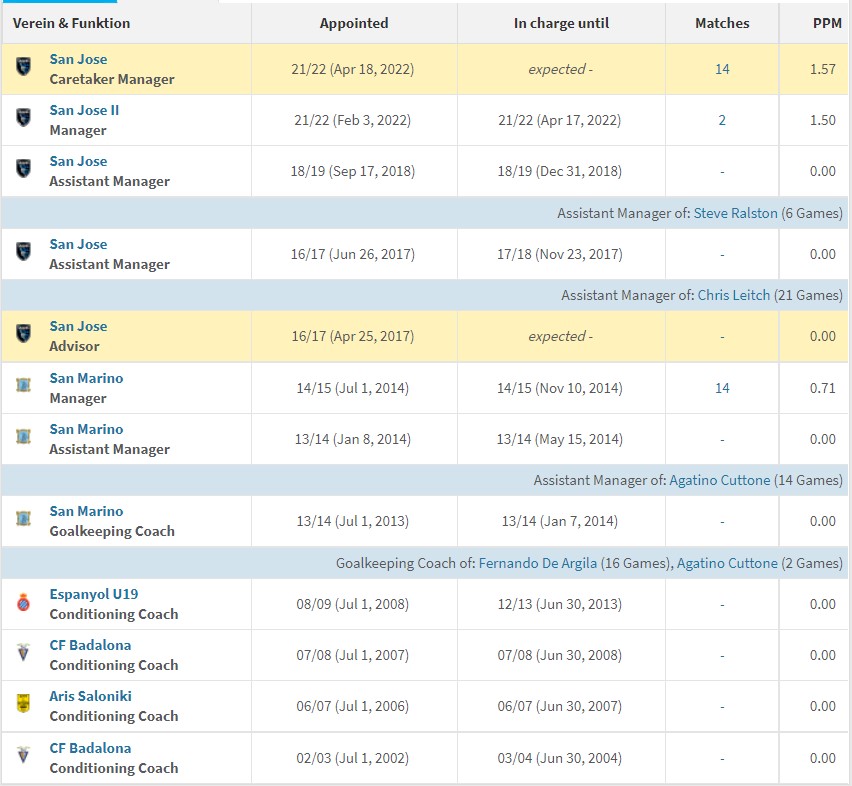Click CF Badalona crest in the 02/03 row
The image size is (852, 786).
pyautogui.click(x=22, y=758)
